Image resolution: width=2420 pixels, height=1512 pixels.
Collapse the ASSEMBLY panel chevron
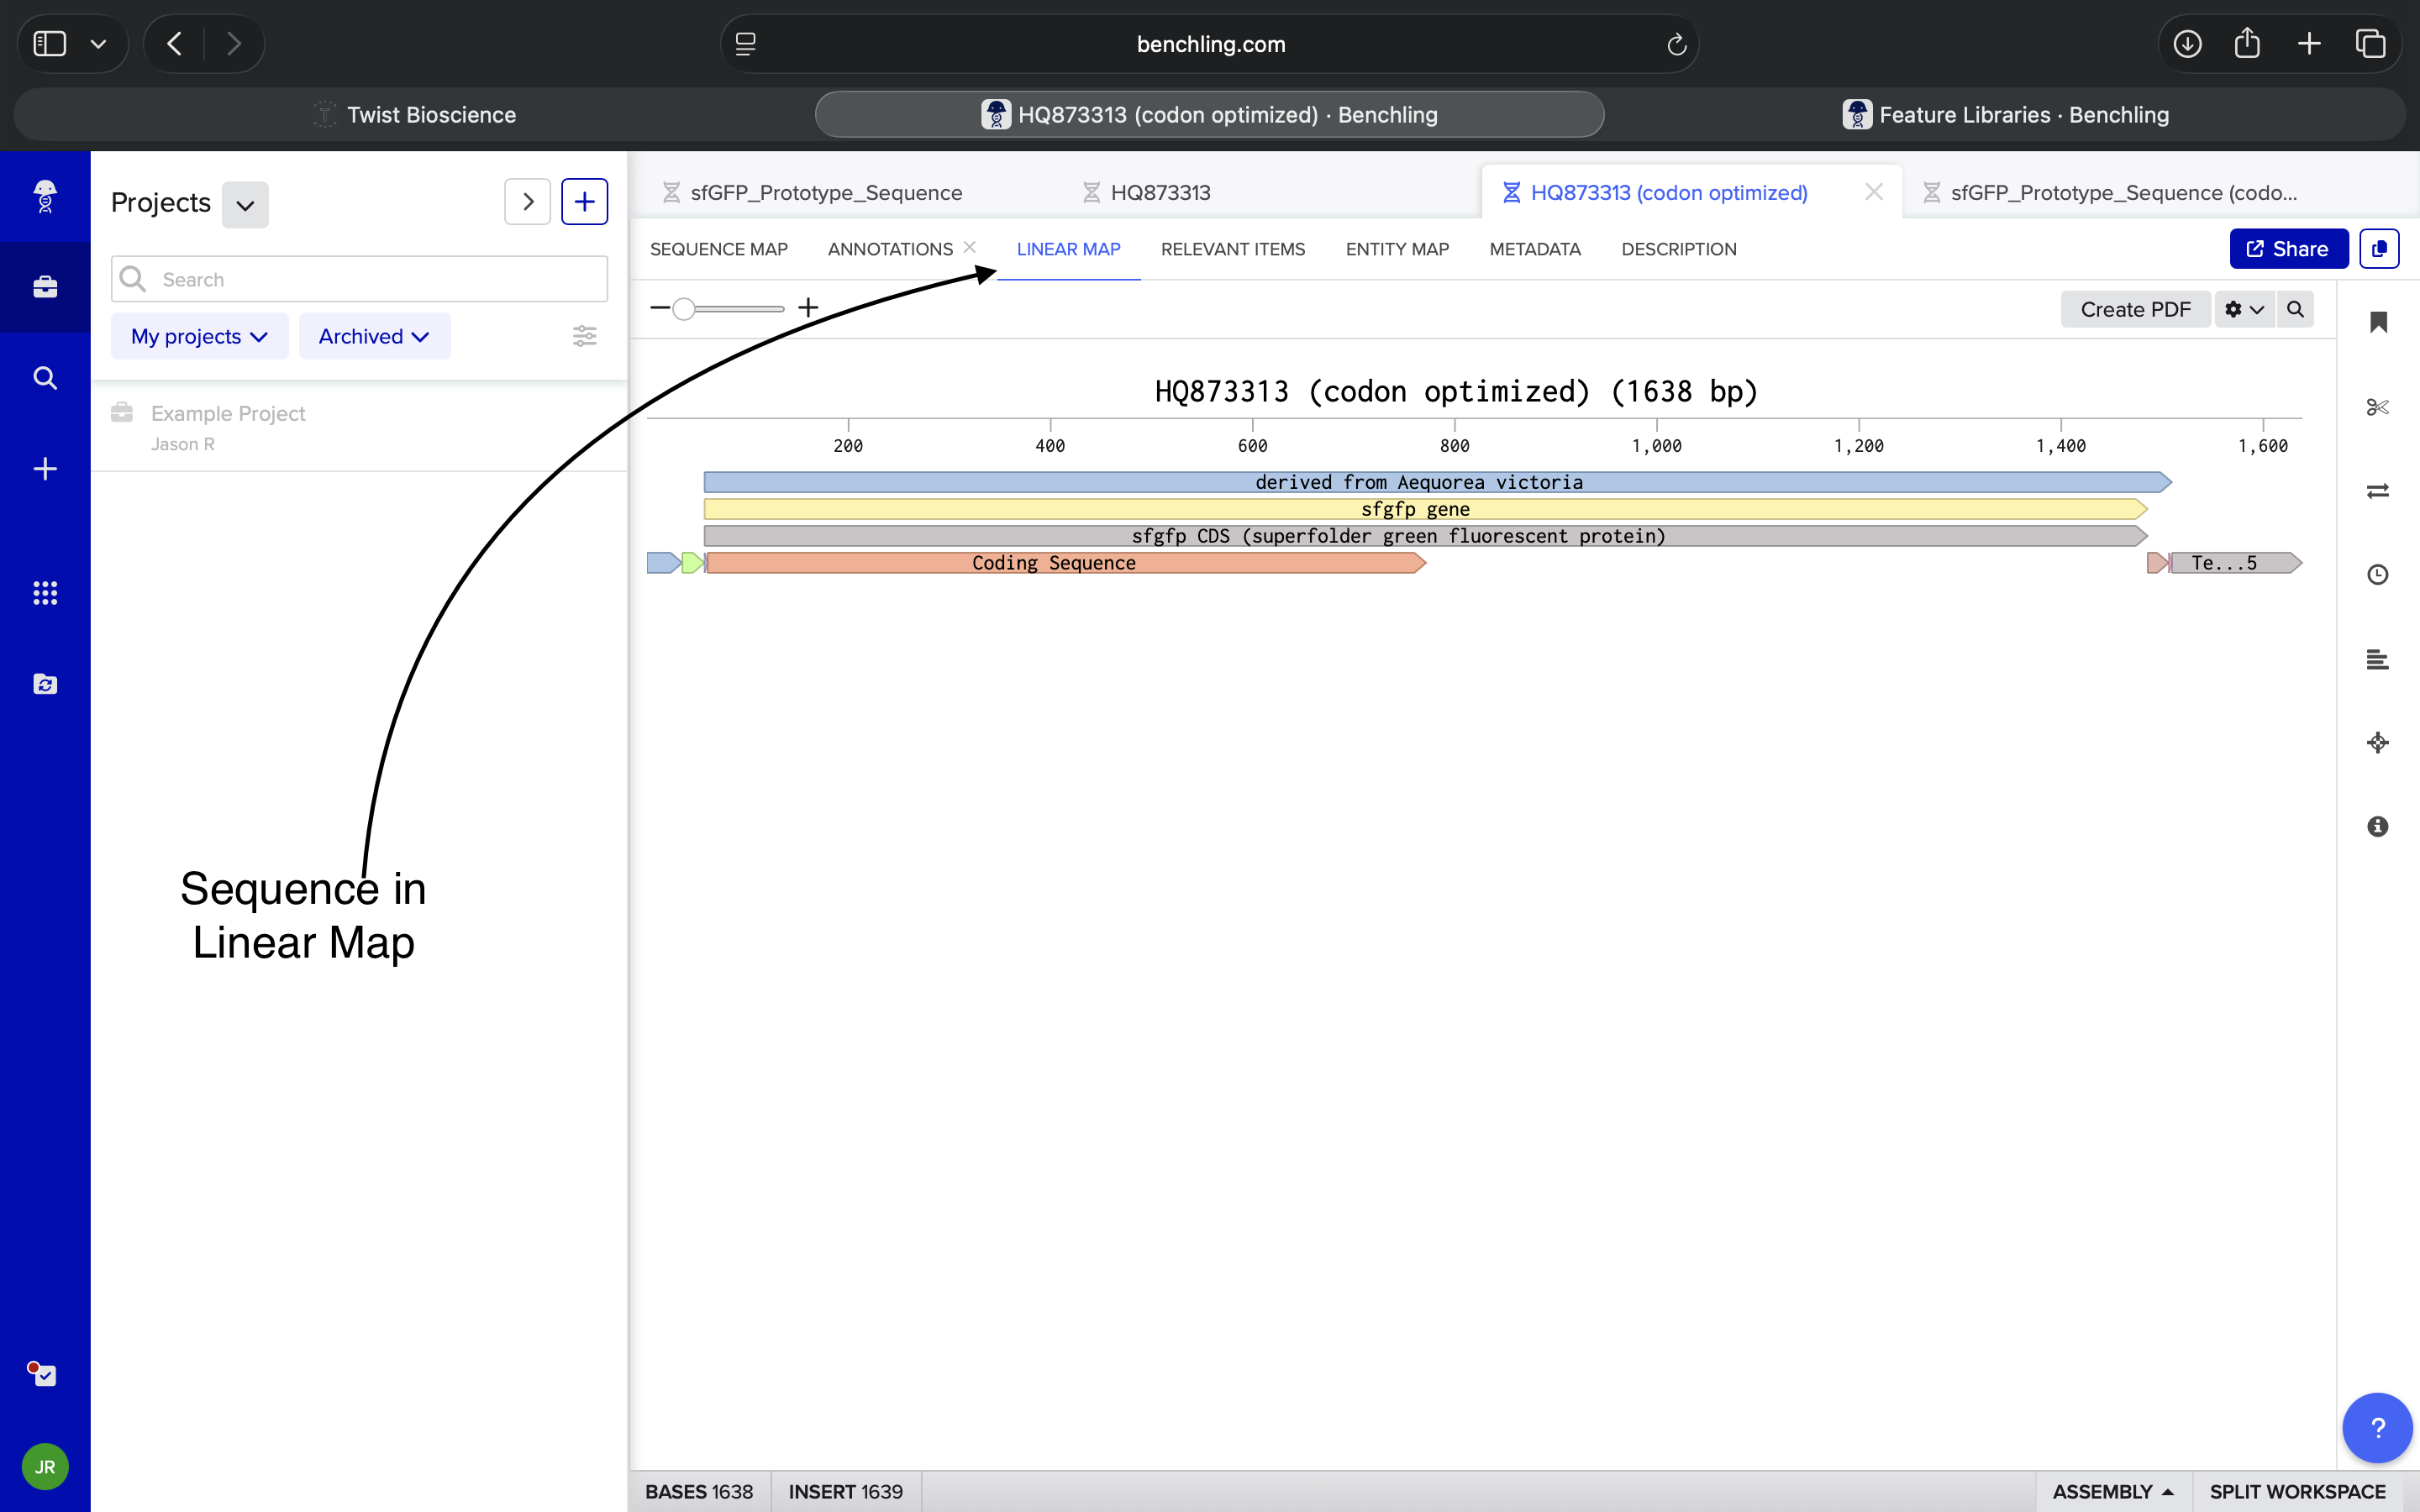pyautogui.click(x=2167, y=1490)
